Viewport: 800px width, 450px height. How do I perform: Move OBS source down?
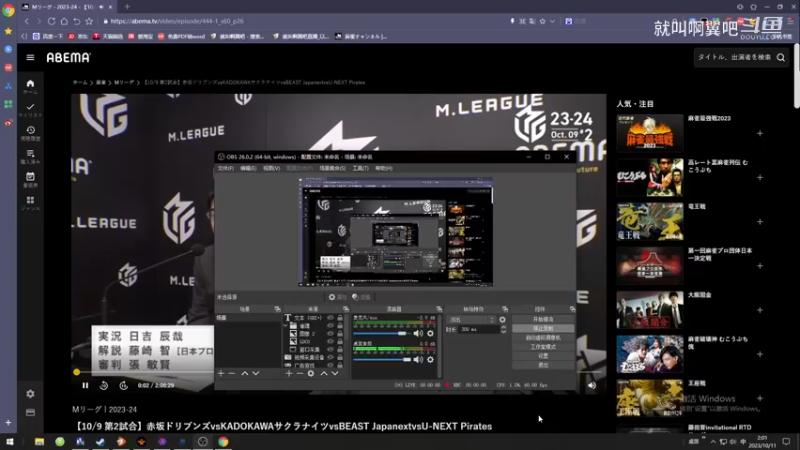point(335,373)
